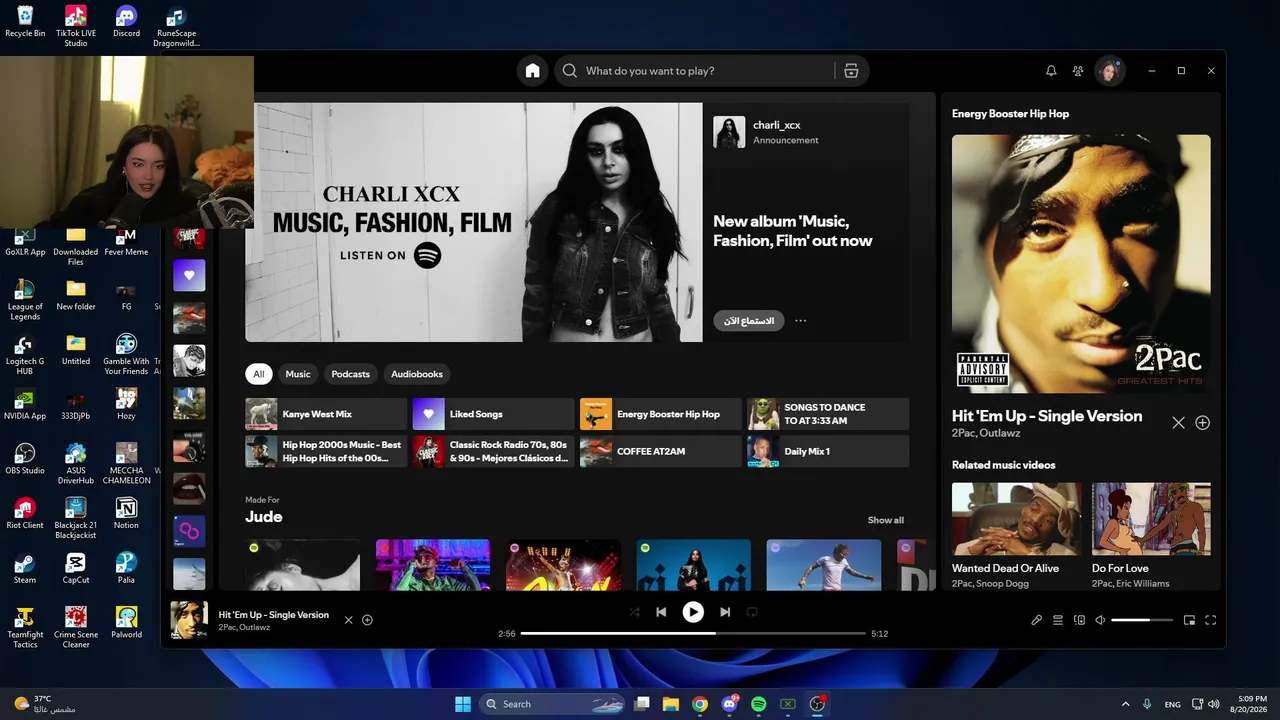Open the Steam desktop shortcut

click(x=25, y=568)
